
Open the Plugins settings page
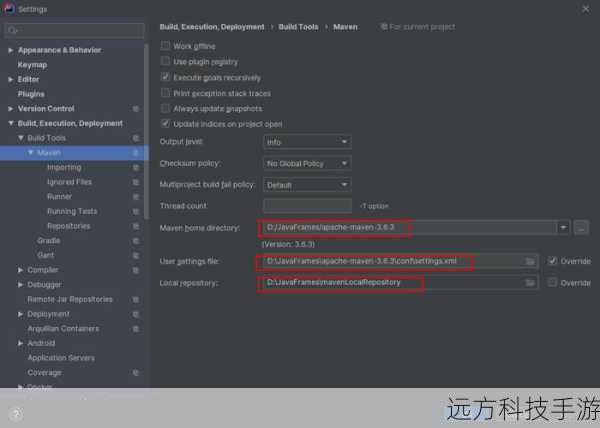tap(31, 94)
